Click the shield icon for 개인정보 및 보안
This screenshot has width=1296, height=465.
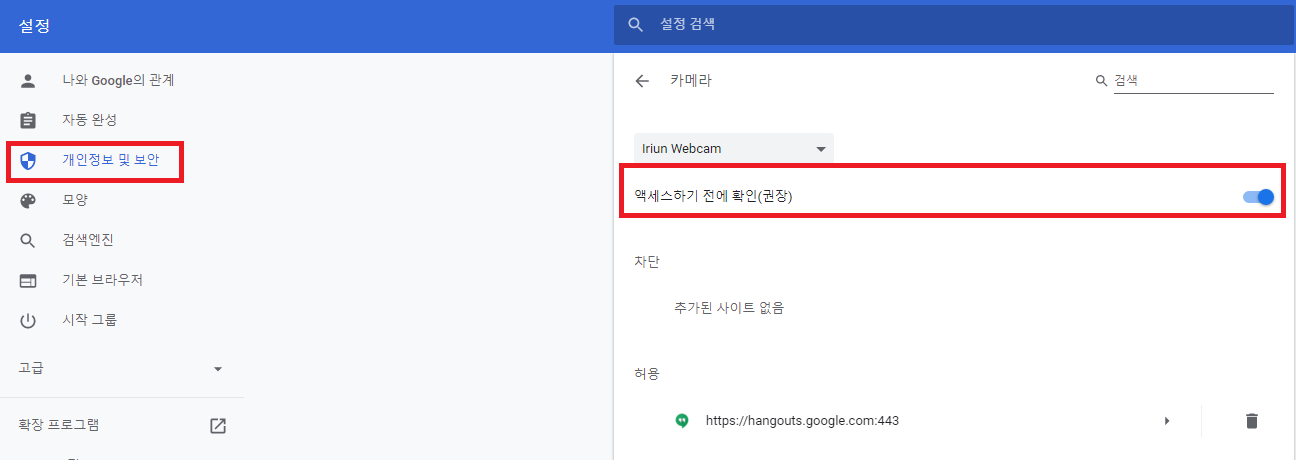click(28, 160)
